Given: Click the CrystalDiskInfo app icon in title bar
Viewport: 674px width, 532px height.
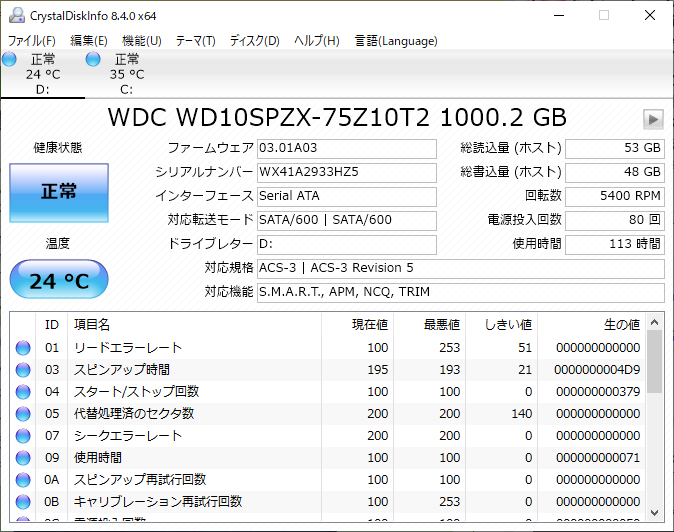Looking at the screenshot, I should tap(17, 15).
